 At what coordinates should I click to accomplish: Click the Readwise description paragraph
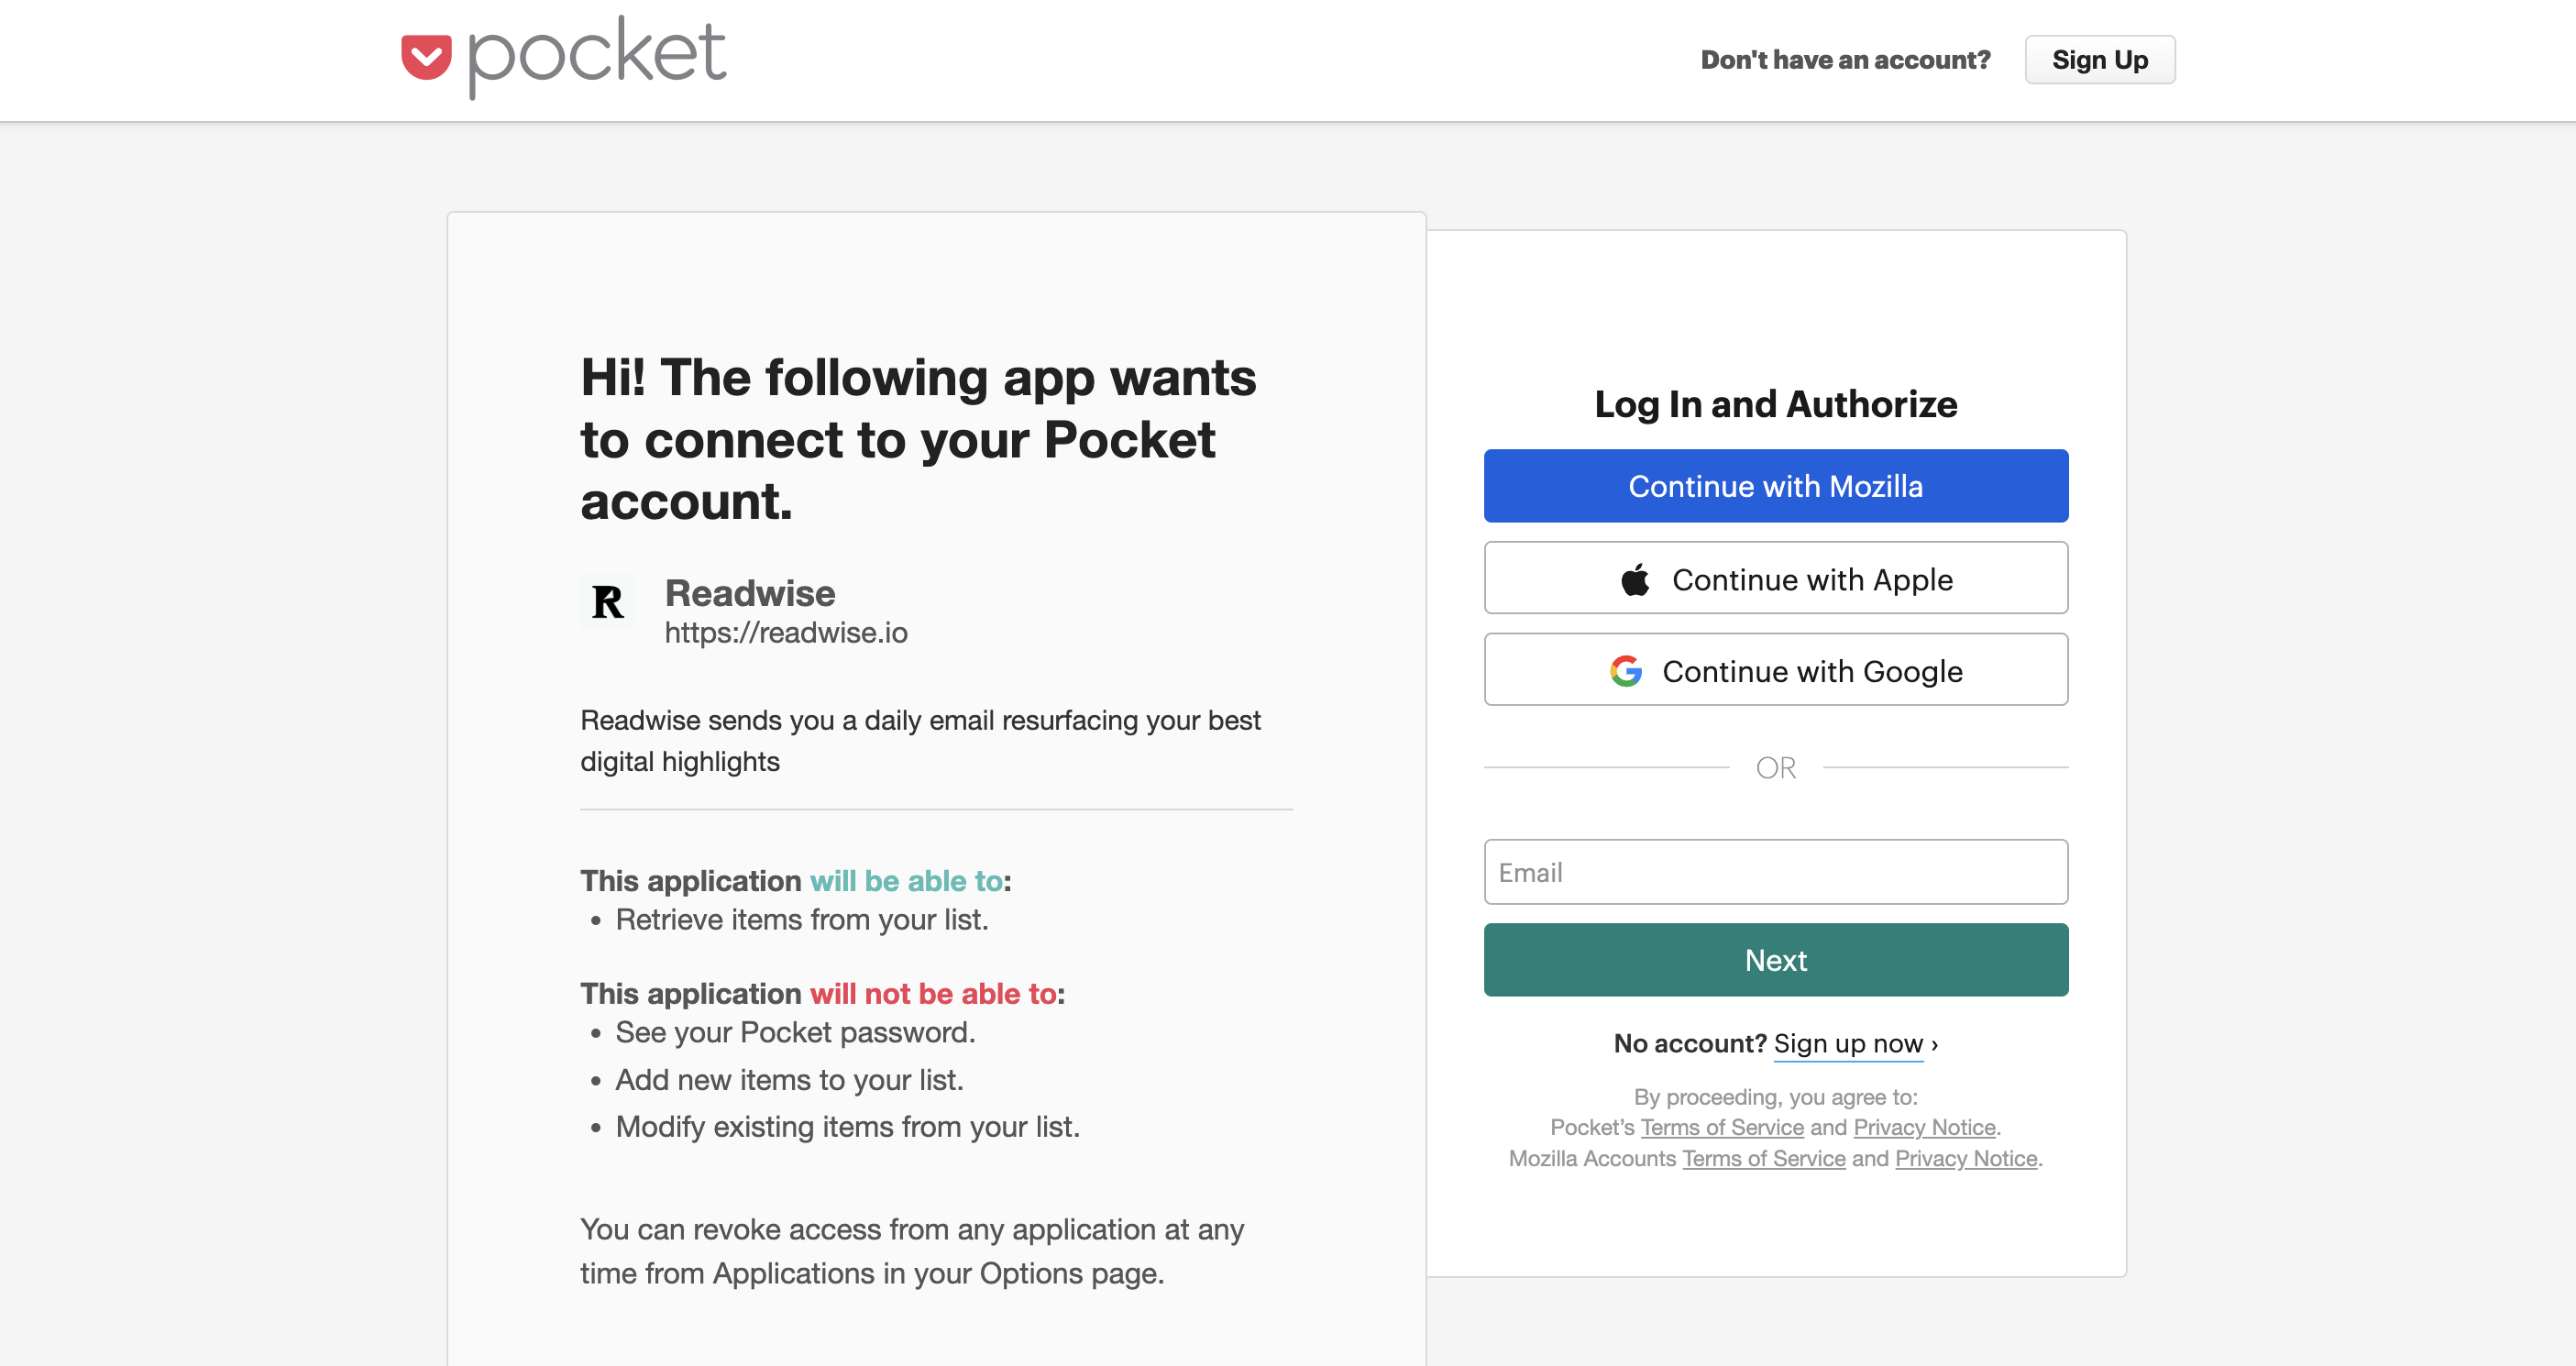[920, 741]
